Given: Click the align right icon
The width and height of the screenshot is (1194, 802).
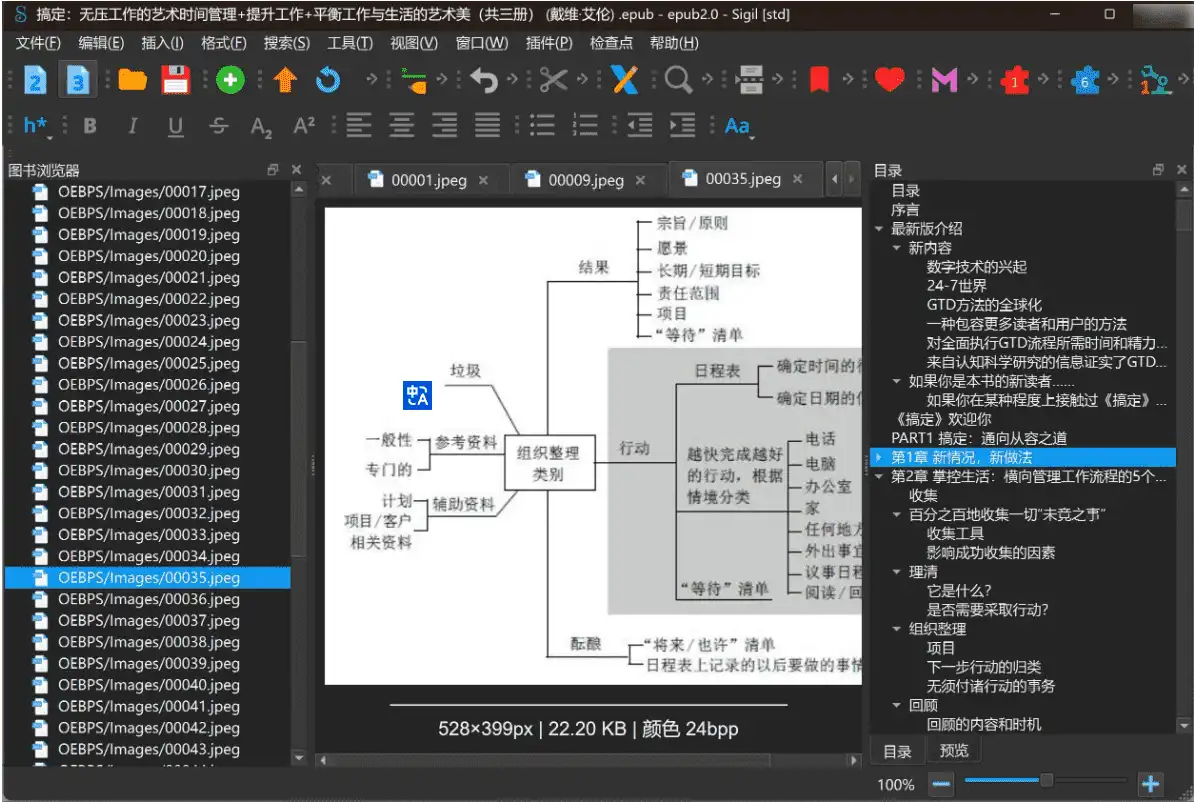Looking at the screenshot, I should pos(445,125).
